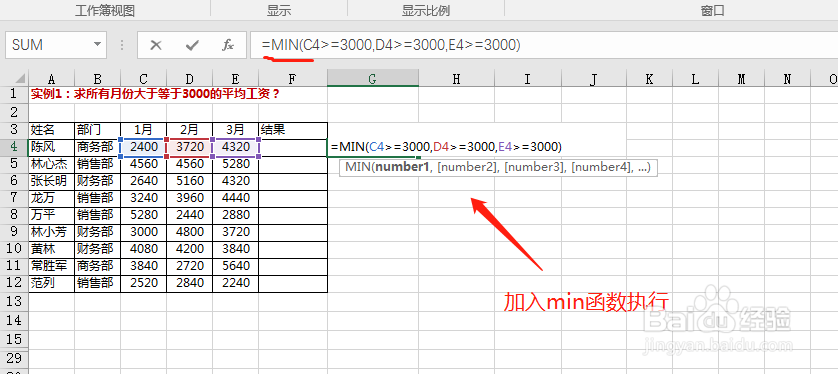Select row 1 header
838x374 pixels.
click(14, 95)
